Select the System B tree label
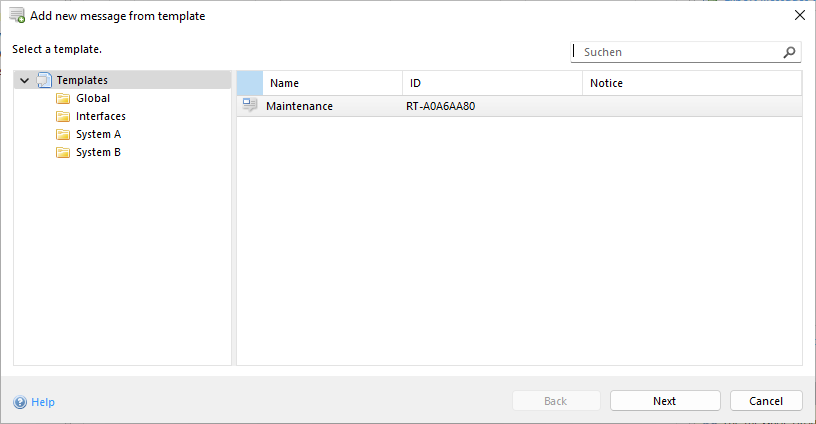The width and height of the screenshot is (816, 424). point(98,152)
